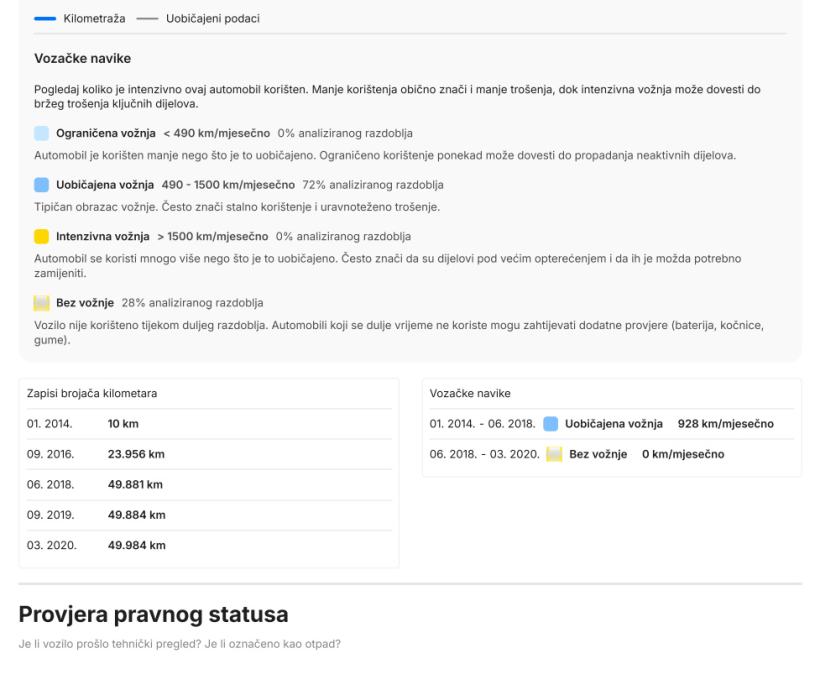Click the blue Kilometraža legend line
Screen dimensions: 820x690
tap(45, 19)
